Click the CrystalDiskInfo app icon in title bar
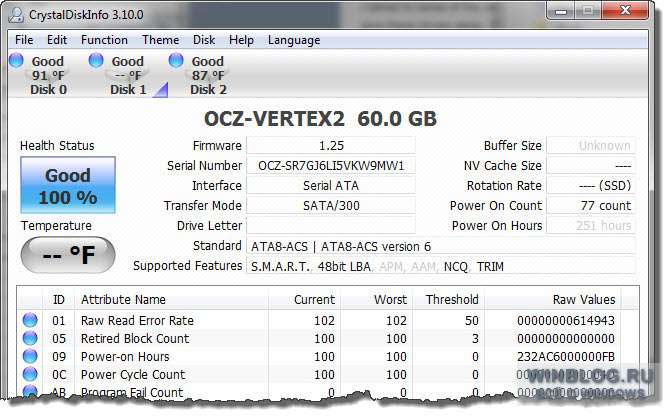This screenshot has width=671, height=417. coord(16,15)
